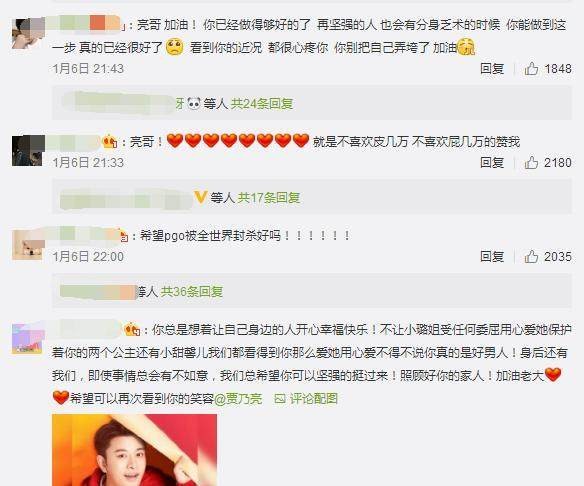Reply to the 1月6日 21:33 comment

[x=492, y=163]
